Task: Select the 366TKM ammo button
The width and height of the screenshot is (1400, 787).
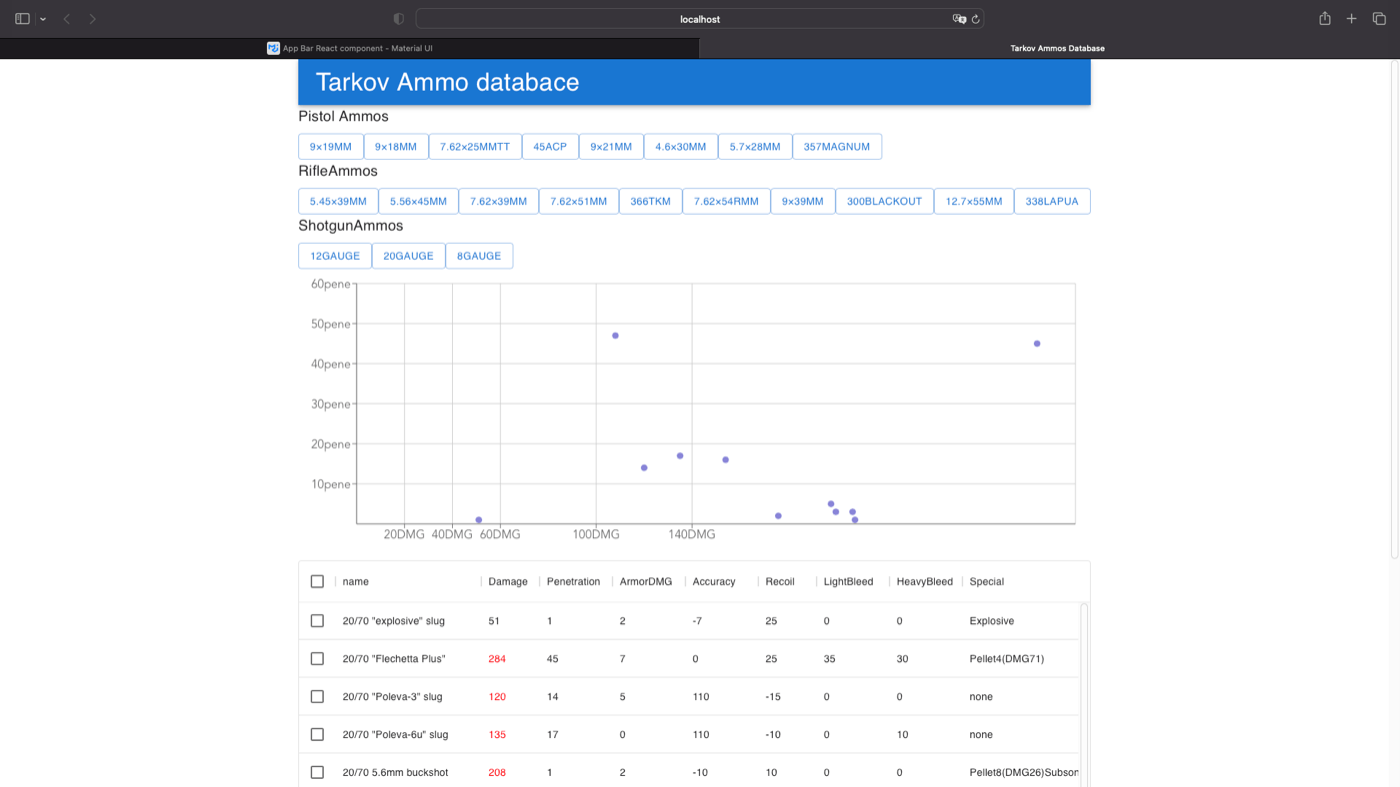Action: click(651, 201)
